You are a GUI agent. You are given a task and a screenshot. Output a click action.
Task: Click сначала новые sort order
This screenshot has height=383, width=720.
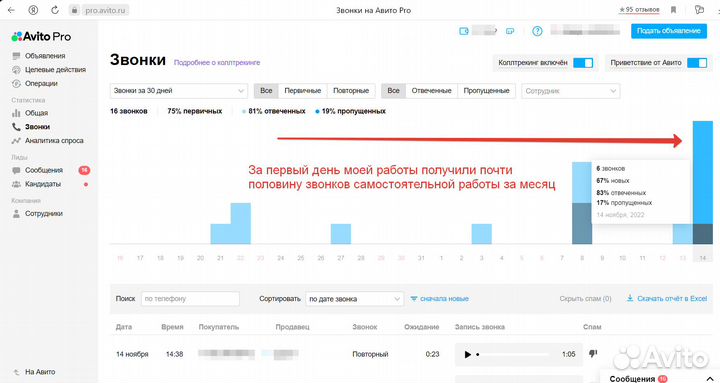tap(439, 299)
